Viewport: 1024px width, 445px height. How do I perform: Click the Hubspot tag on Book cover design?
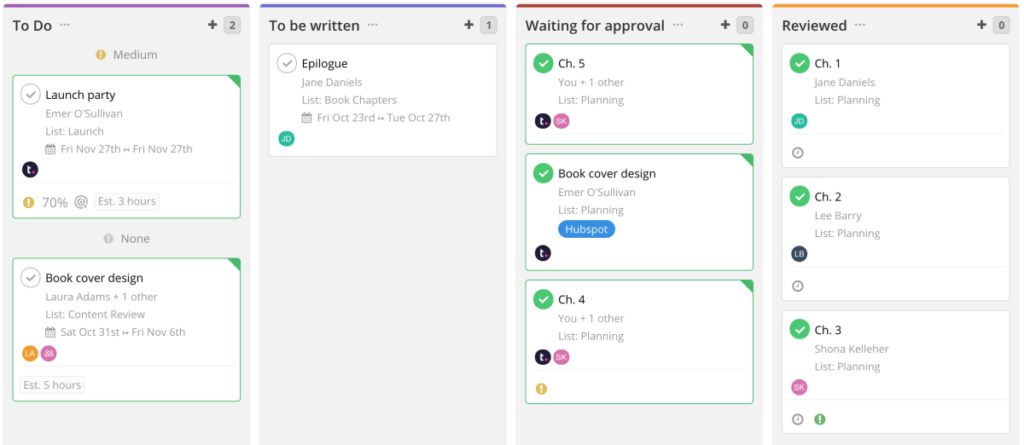586,229
